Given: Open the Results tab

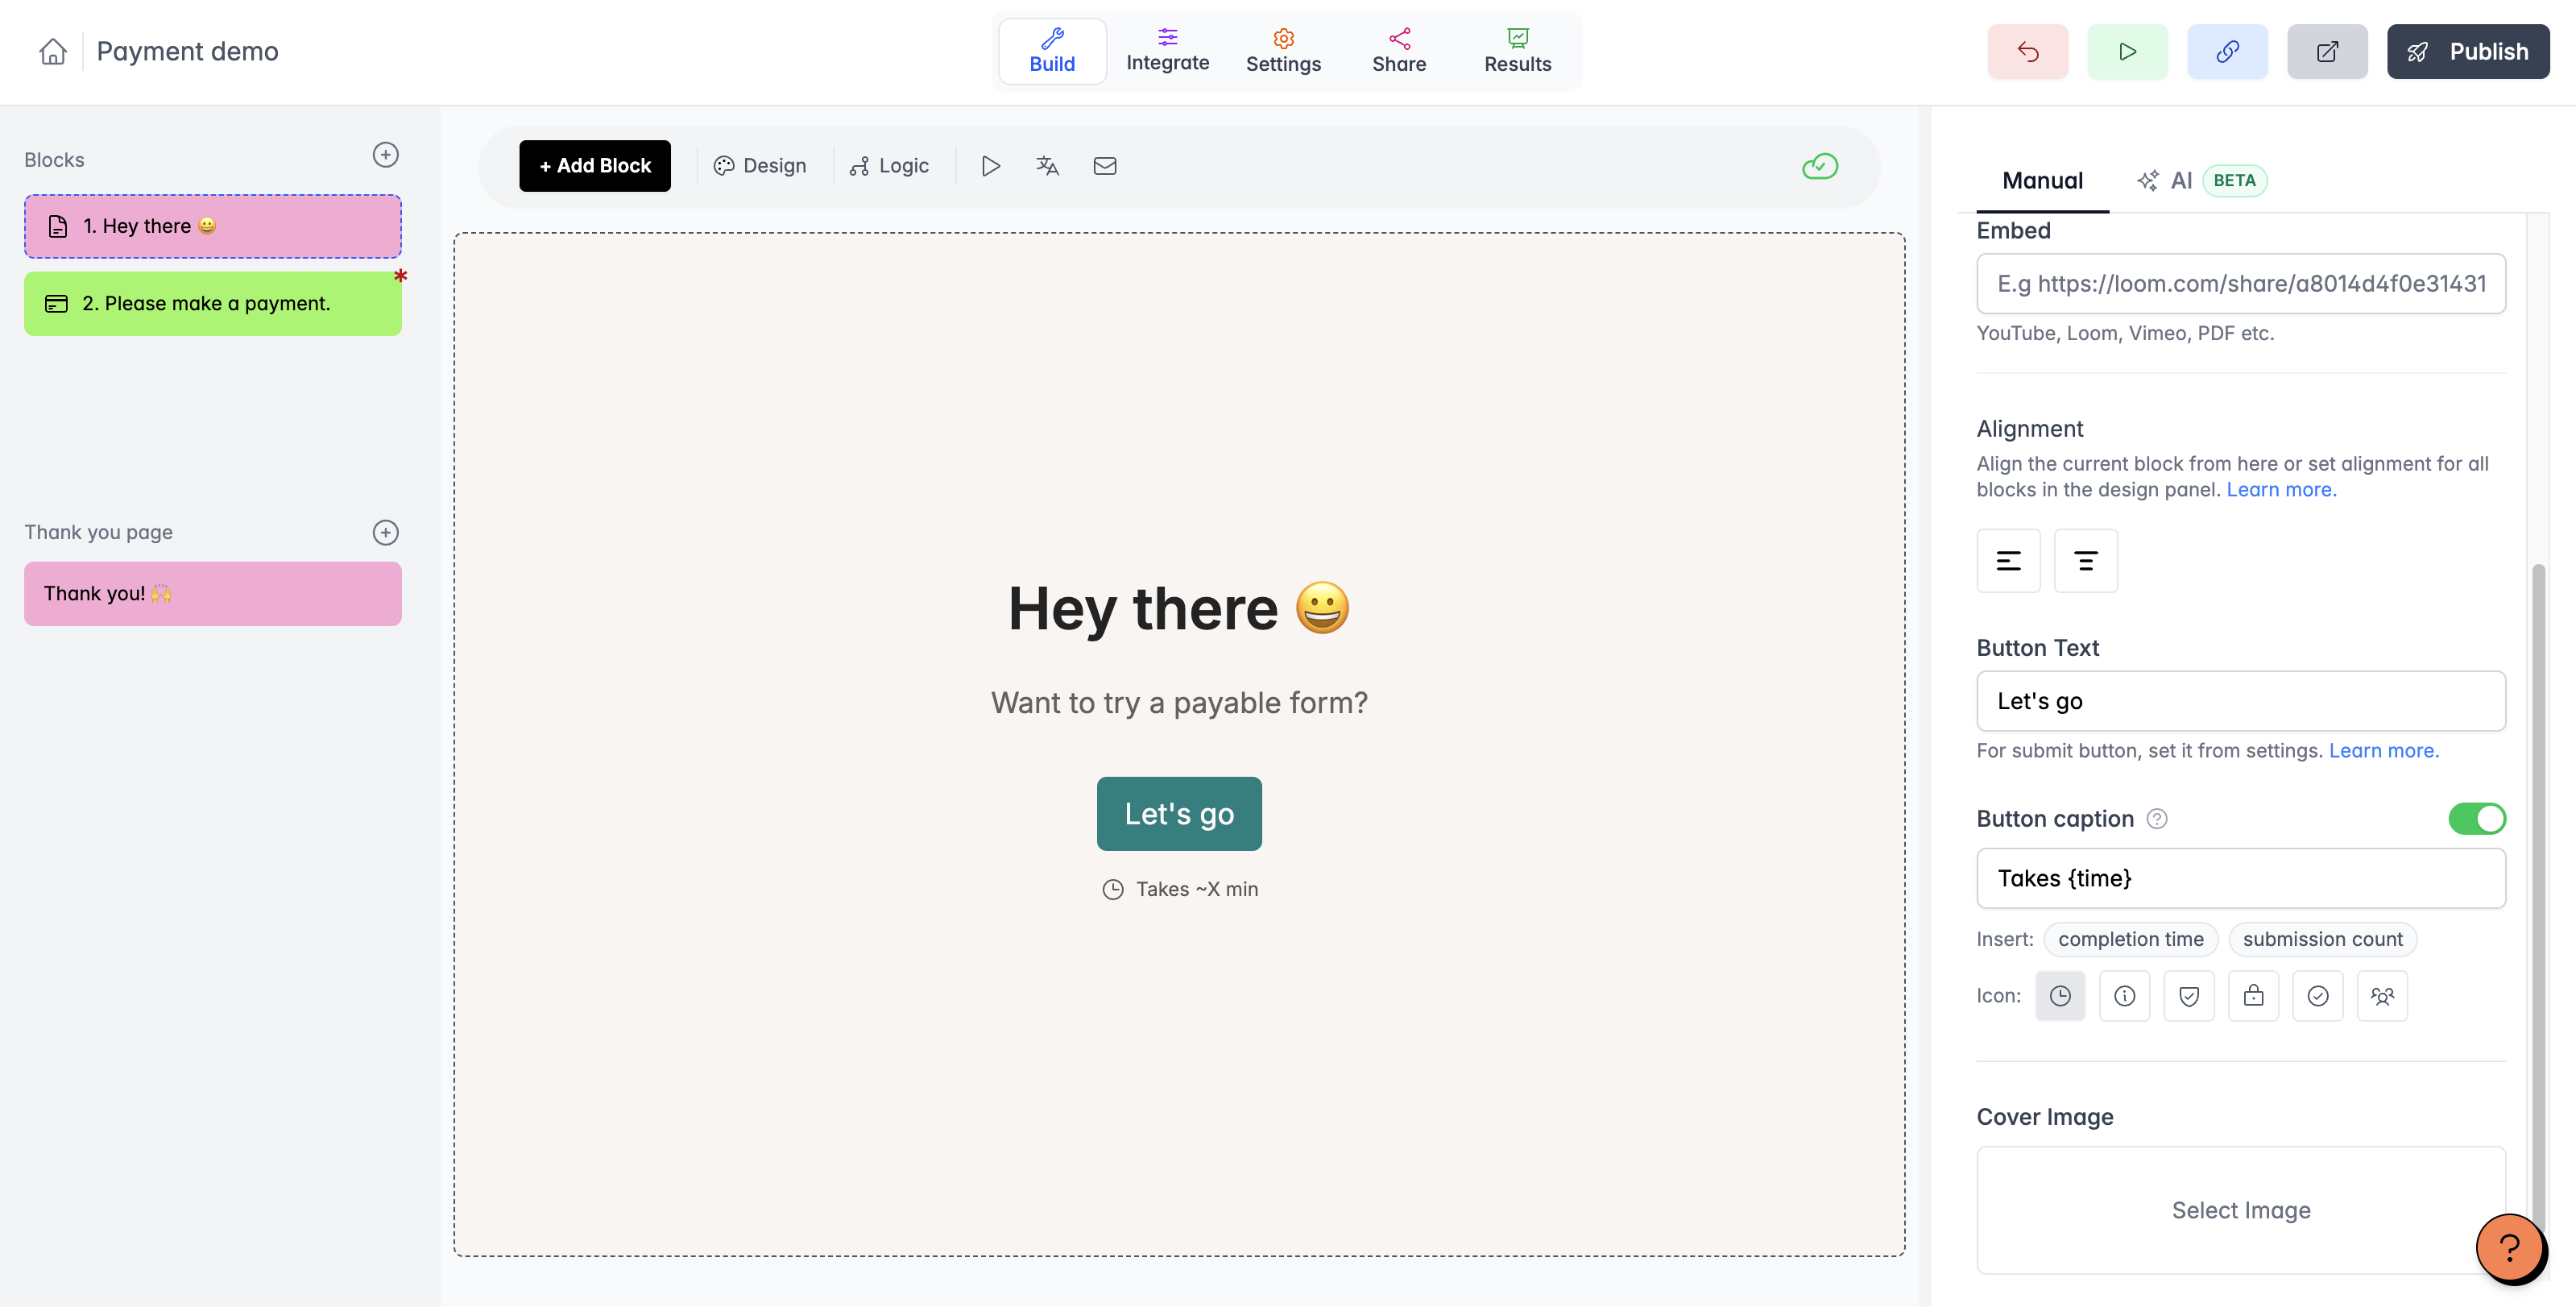Looking at the screenshot, I should [x=1517, y=51].
